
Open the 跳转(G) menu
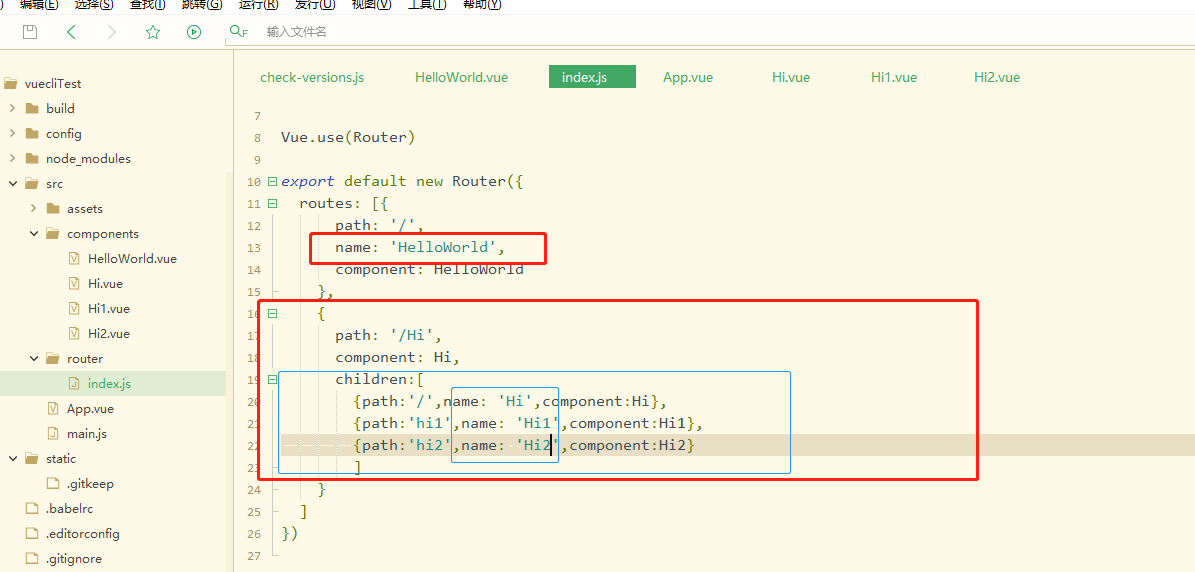203,5
